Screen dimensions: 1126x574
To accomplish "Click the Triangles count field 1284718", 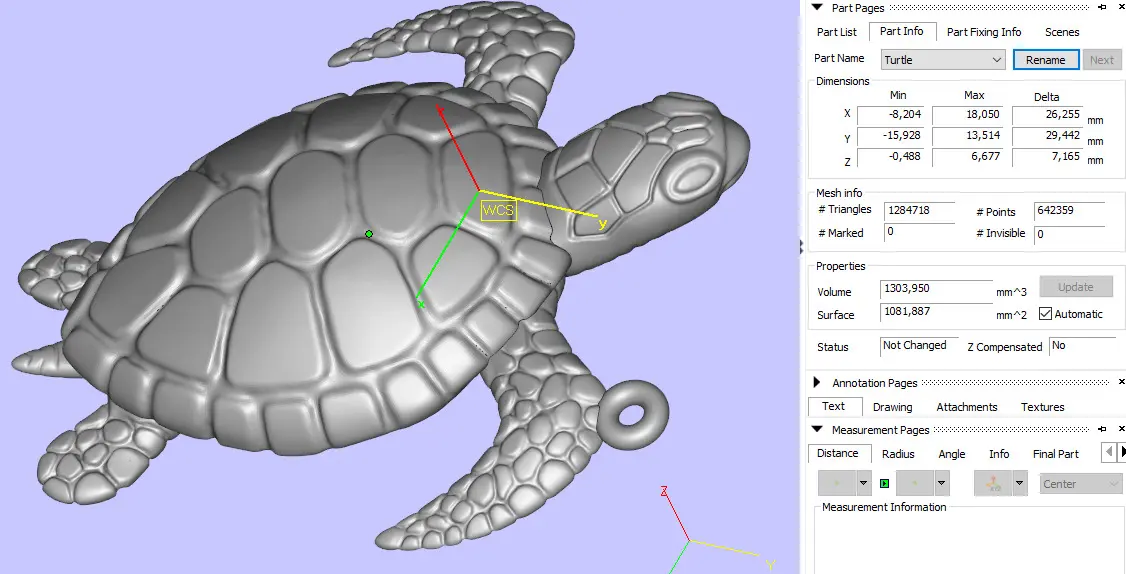I will pos(919,210).
